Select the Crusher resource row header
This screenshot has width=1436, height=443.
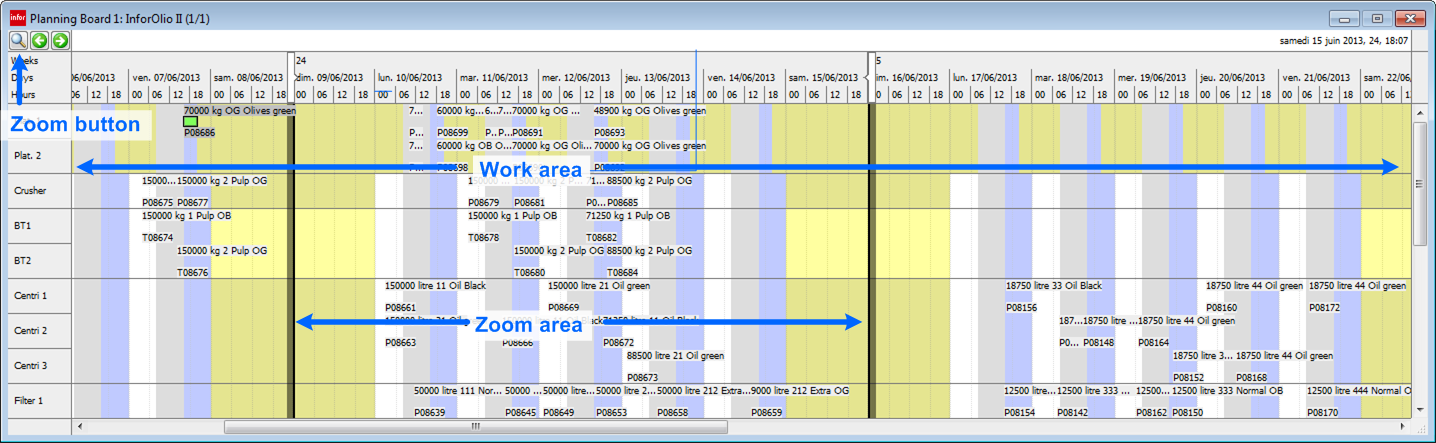[x=38, y=191]
